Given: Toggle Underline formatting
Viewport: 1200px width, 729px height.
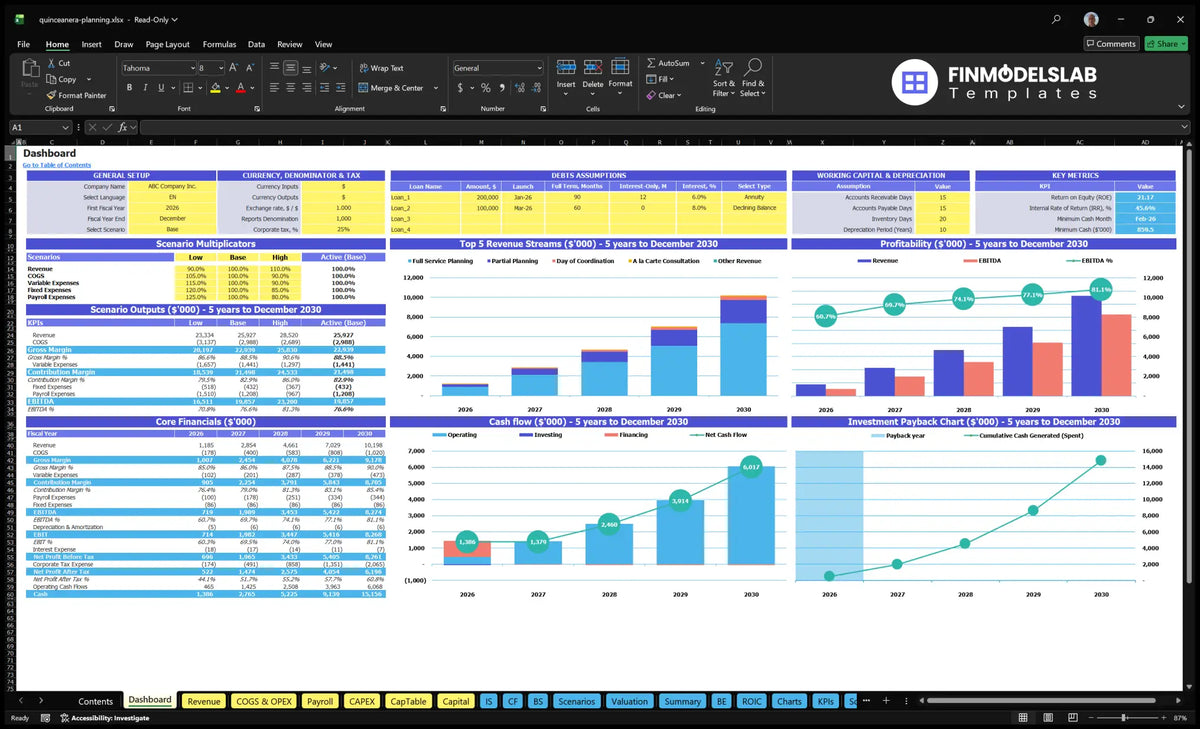Looking at the screenshot, I should point(162,88).
